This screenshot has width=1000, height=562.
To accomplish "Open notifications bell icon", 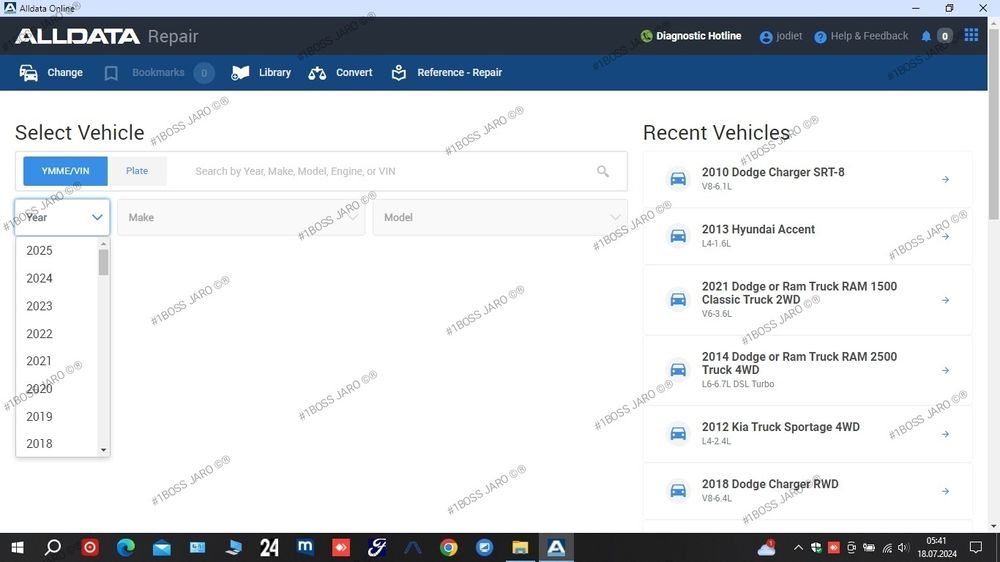I will (x=926, y=36).
